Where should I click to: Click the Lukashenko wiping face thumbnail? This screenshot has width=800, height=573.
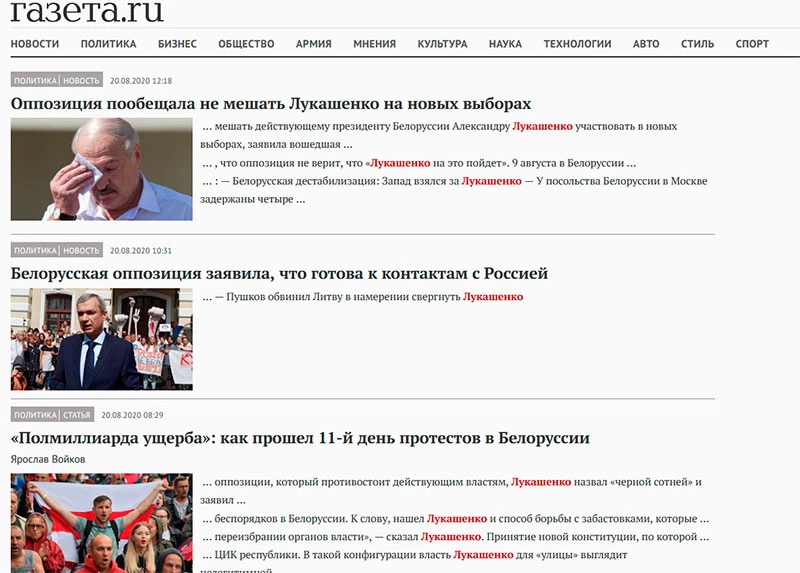tap(102, 169)
